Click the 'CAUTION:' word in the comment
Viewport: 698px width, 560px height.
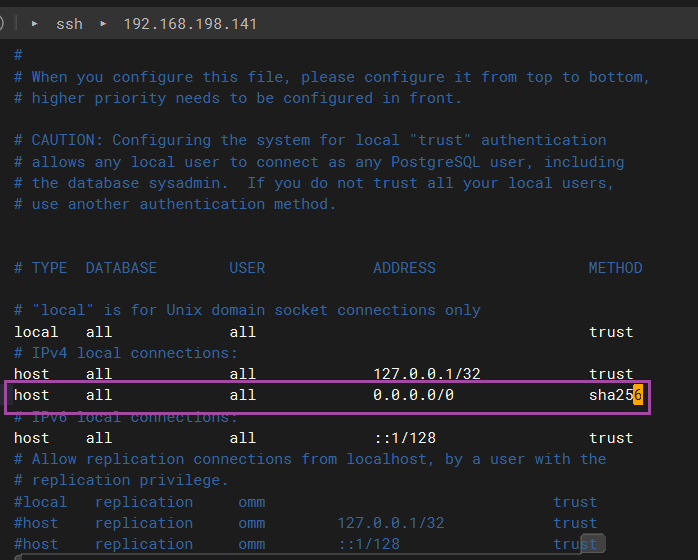[x=67, y=140]
